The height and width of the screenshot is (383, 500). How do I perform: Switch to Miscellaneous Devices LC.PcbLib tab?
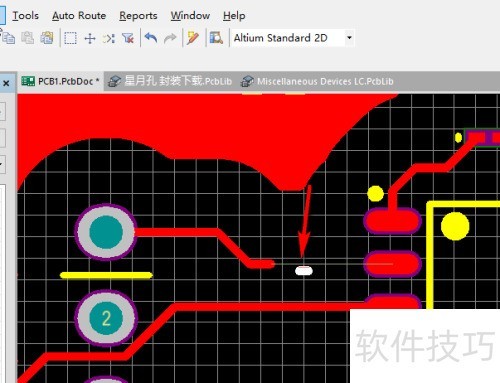(x=317, y=81)
